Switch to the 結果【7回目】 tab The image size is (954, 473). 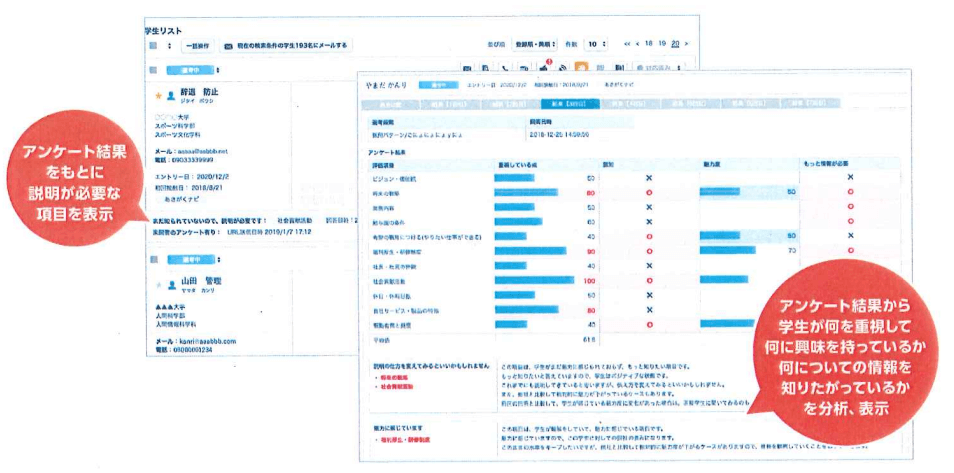click(809, 103)
